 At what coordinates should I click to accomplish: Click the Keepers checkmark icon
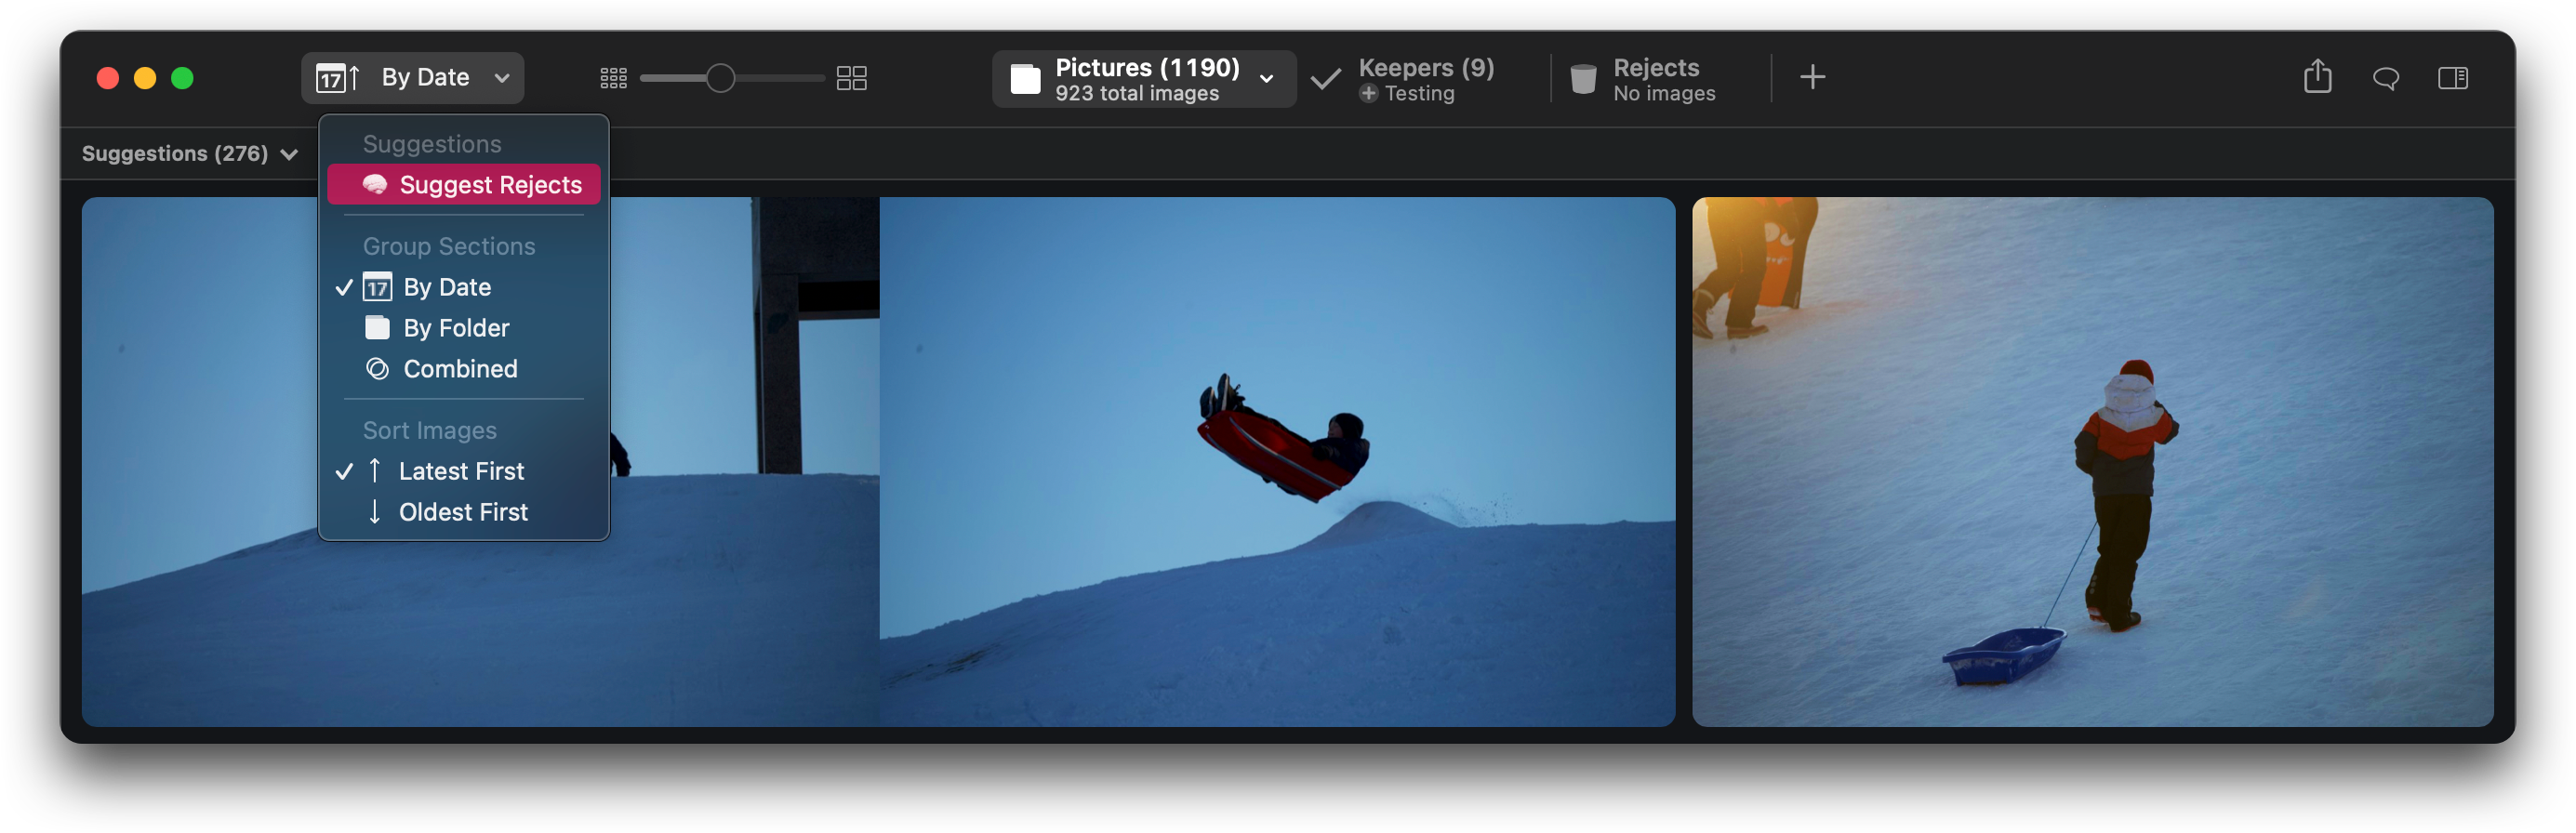click(1325, 78)
